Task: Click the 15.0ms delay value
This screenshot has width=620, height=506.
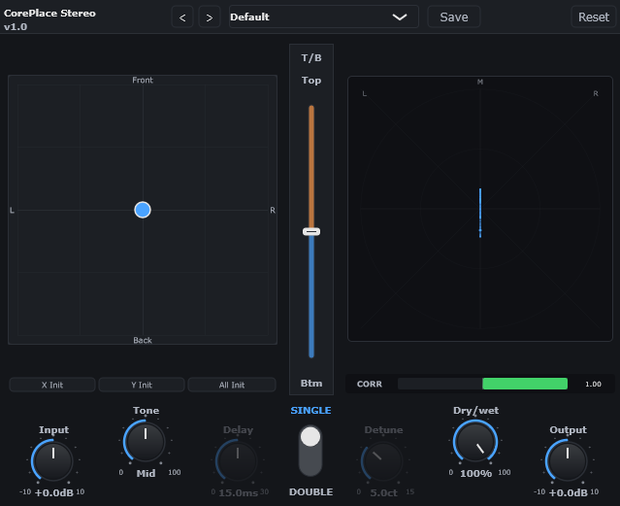Action: 238,493
